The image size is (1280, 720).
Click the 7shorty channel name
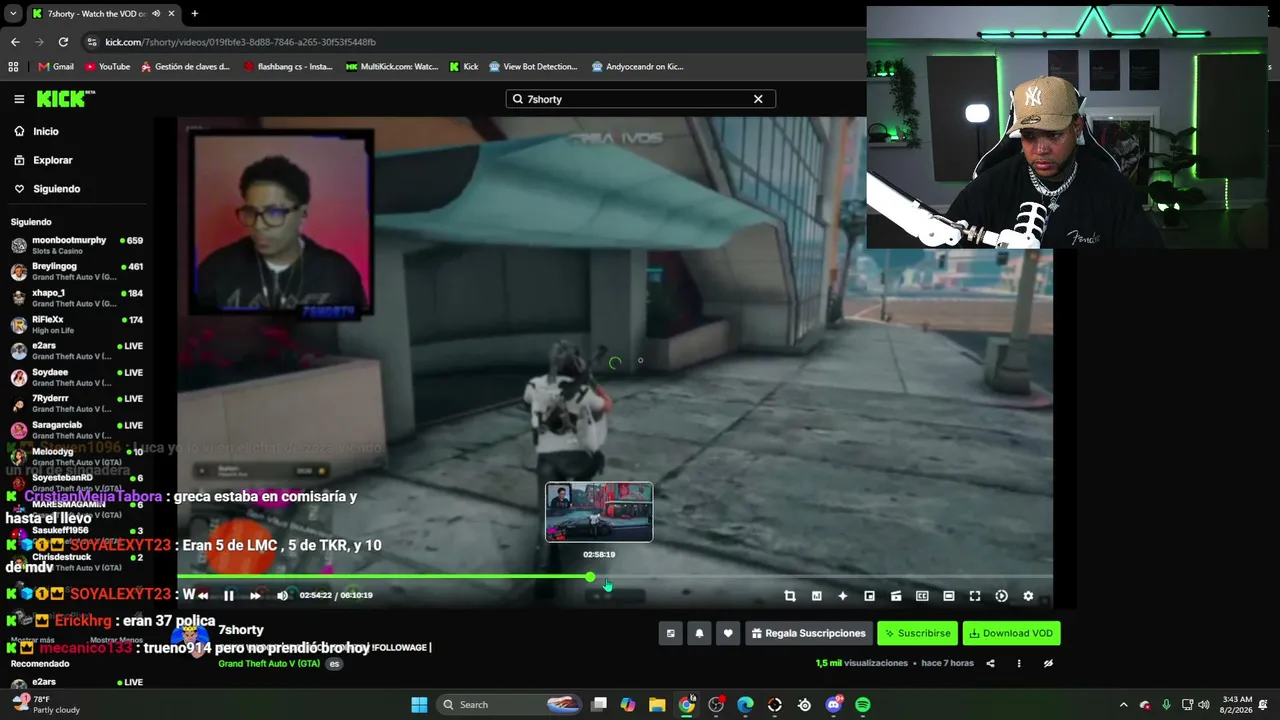click(241, 630)
